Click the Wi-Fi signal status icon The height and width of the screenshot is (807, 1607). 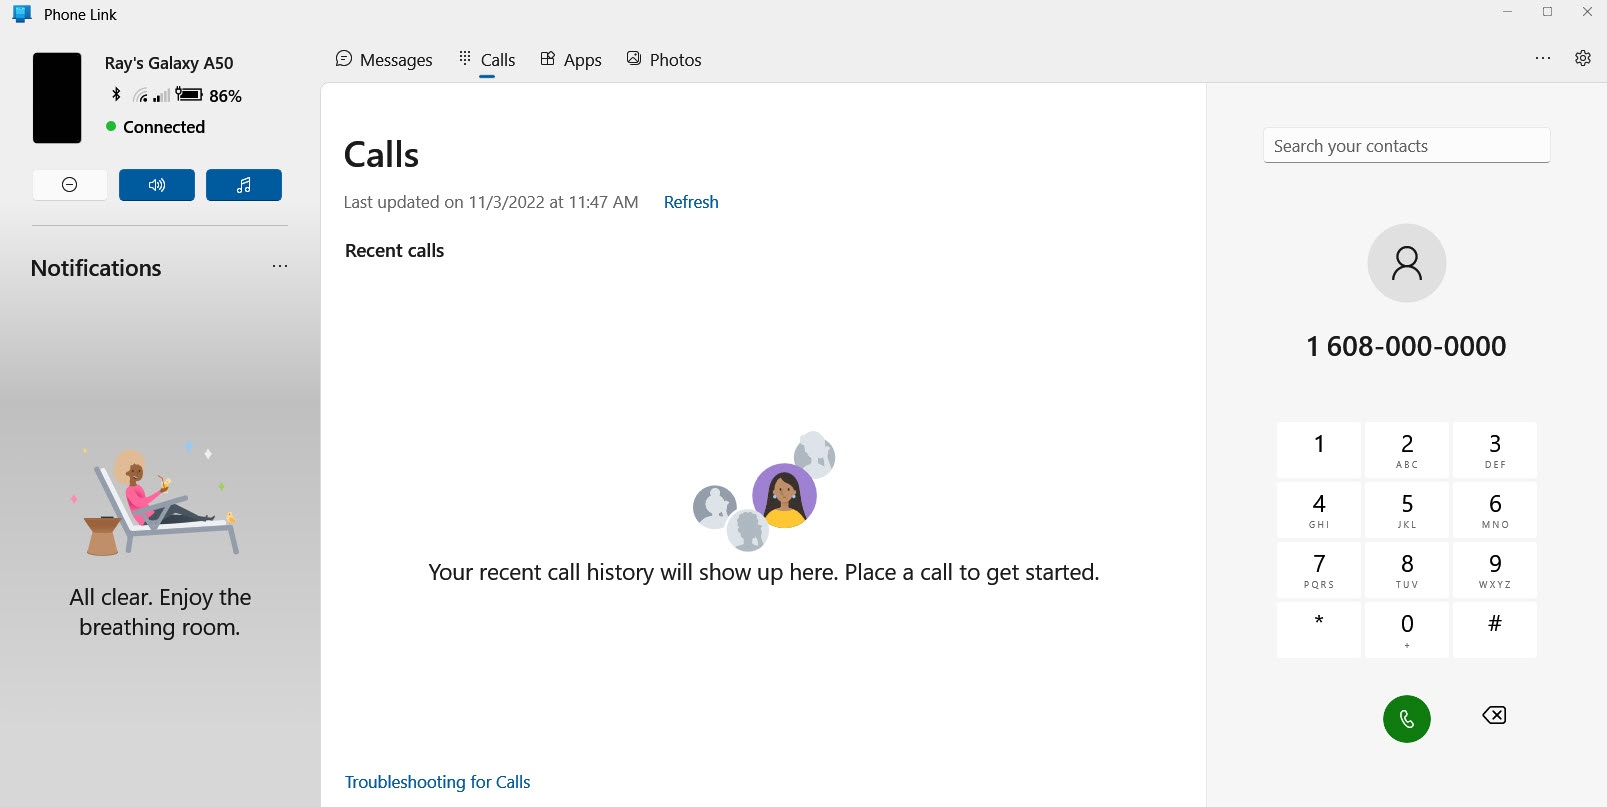[141, 95]
